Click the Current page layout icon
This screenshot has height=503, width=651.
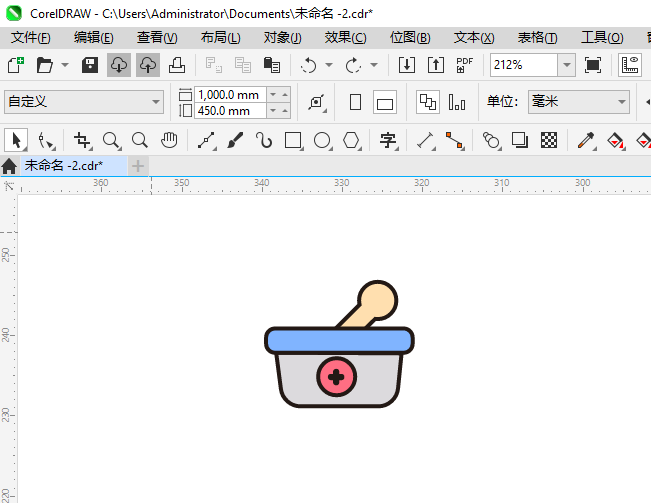[457, 102]
